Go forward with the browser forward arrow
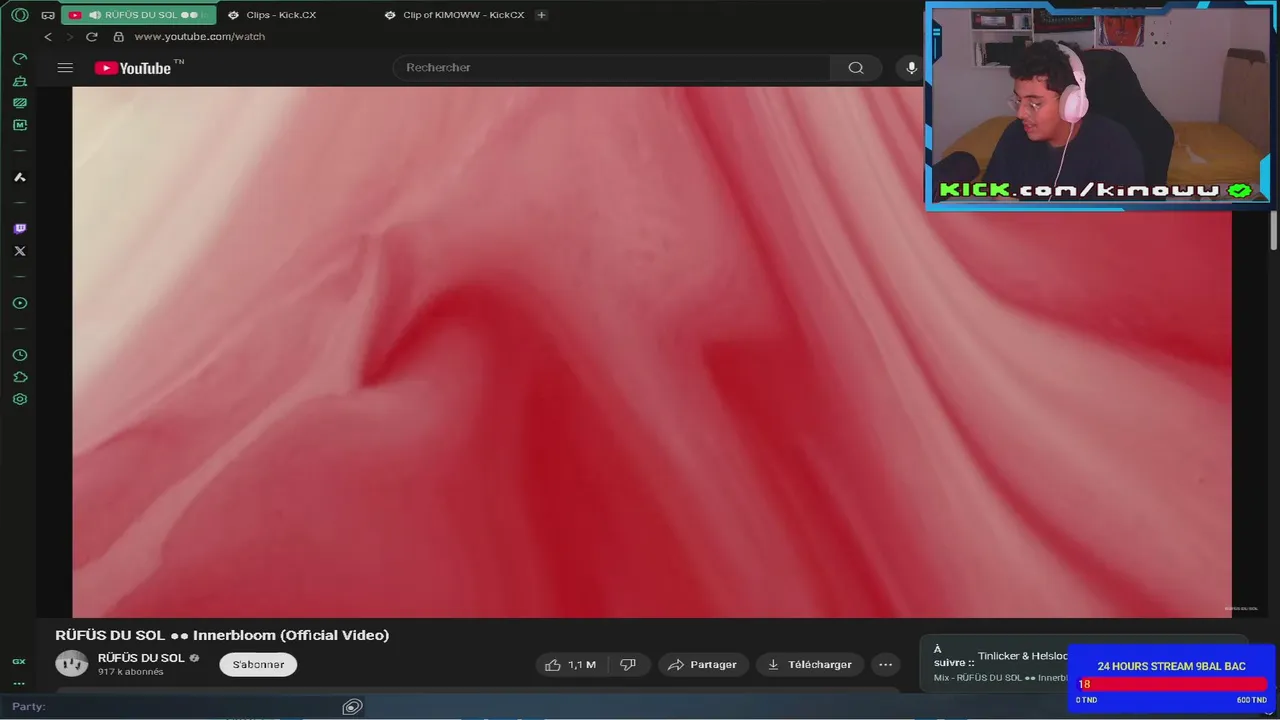Image resolution: width=1280 pixels, height=720 pixels. [69, 37]
